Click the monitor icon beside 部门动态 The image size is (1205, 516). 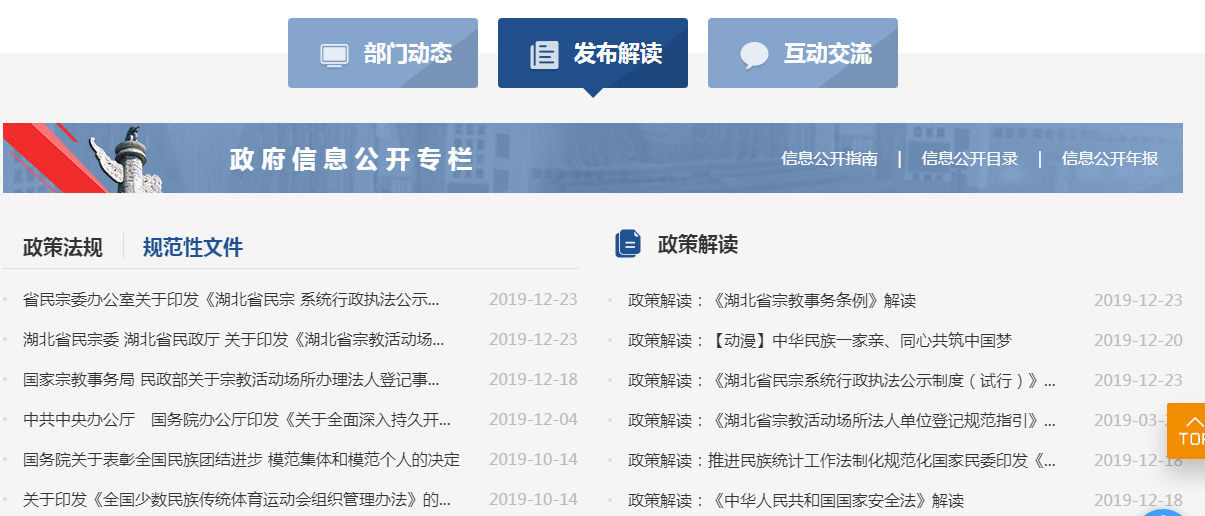(x=334, y=54)
